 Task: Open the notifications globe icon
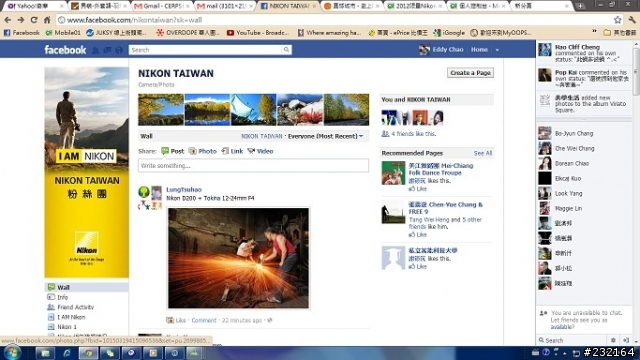click(x=119, y=50)
